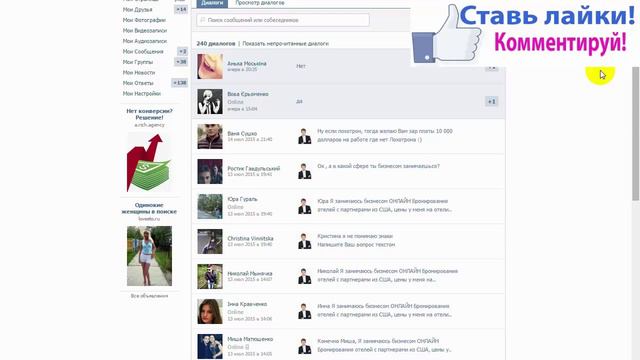Viewport: 640px width, 360px height.
Task: Click the +14 badge next to Мои Друзья
Action: point(181,9)
